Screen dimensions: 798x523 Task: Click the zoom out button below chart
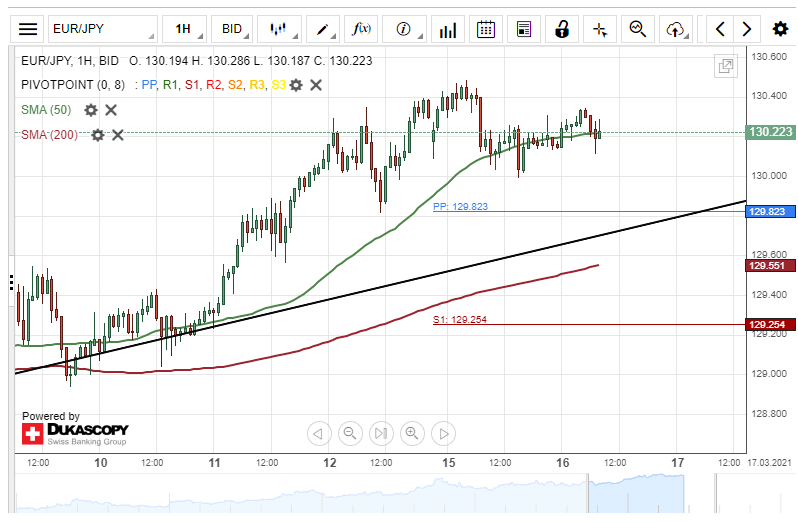click(x=350, y=433)
